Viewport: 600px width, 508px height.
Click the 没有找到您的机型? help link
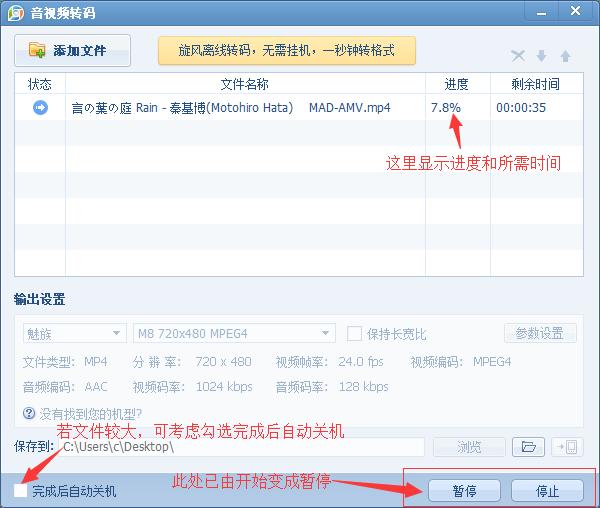click(x=91, y=414)
